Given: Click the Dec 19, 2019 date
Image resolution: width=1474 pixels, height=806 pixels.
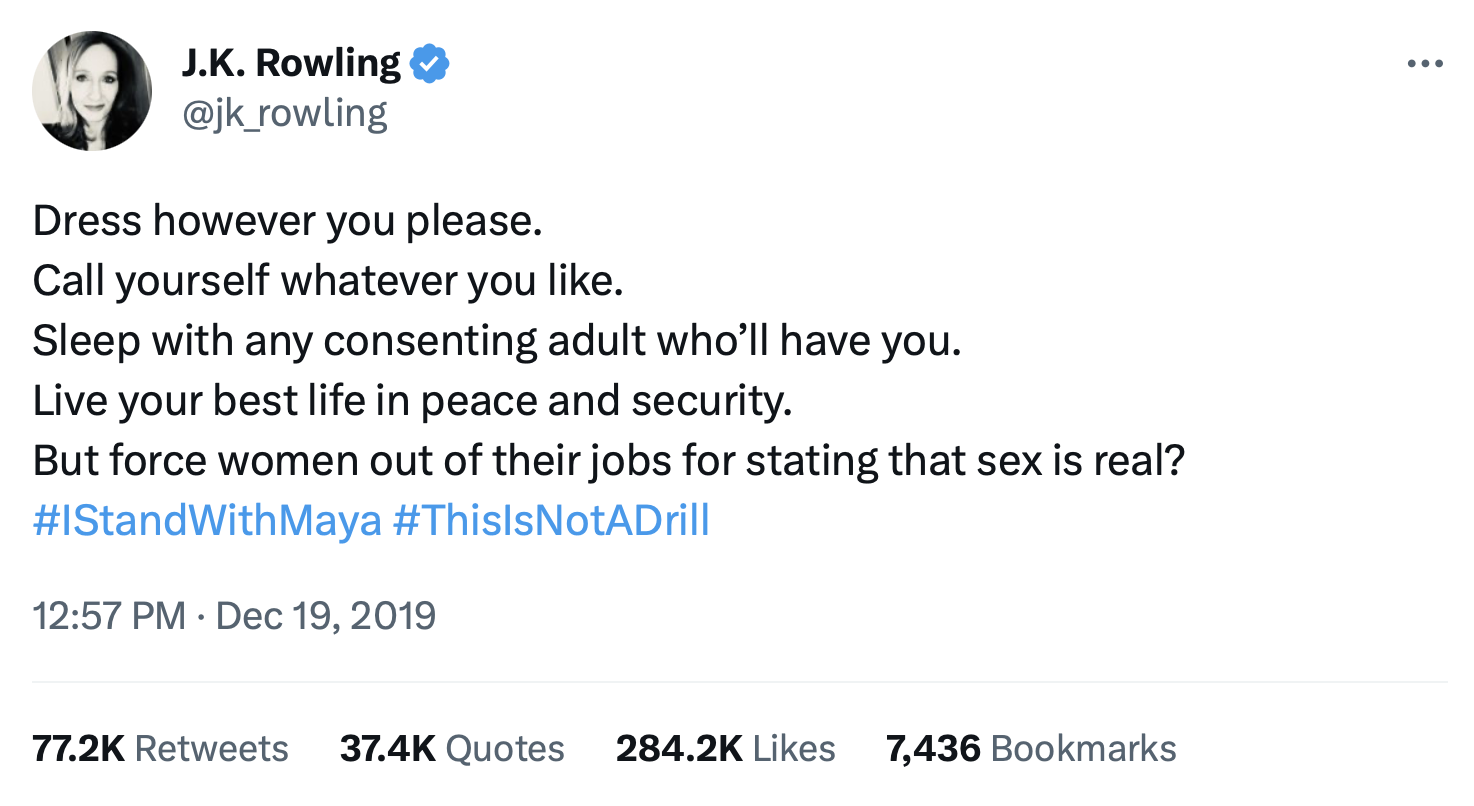Looking at the screenshot, I should pyautogui.click(x=326, y=615).
